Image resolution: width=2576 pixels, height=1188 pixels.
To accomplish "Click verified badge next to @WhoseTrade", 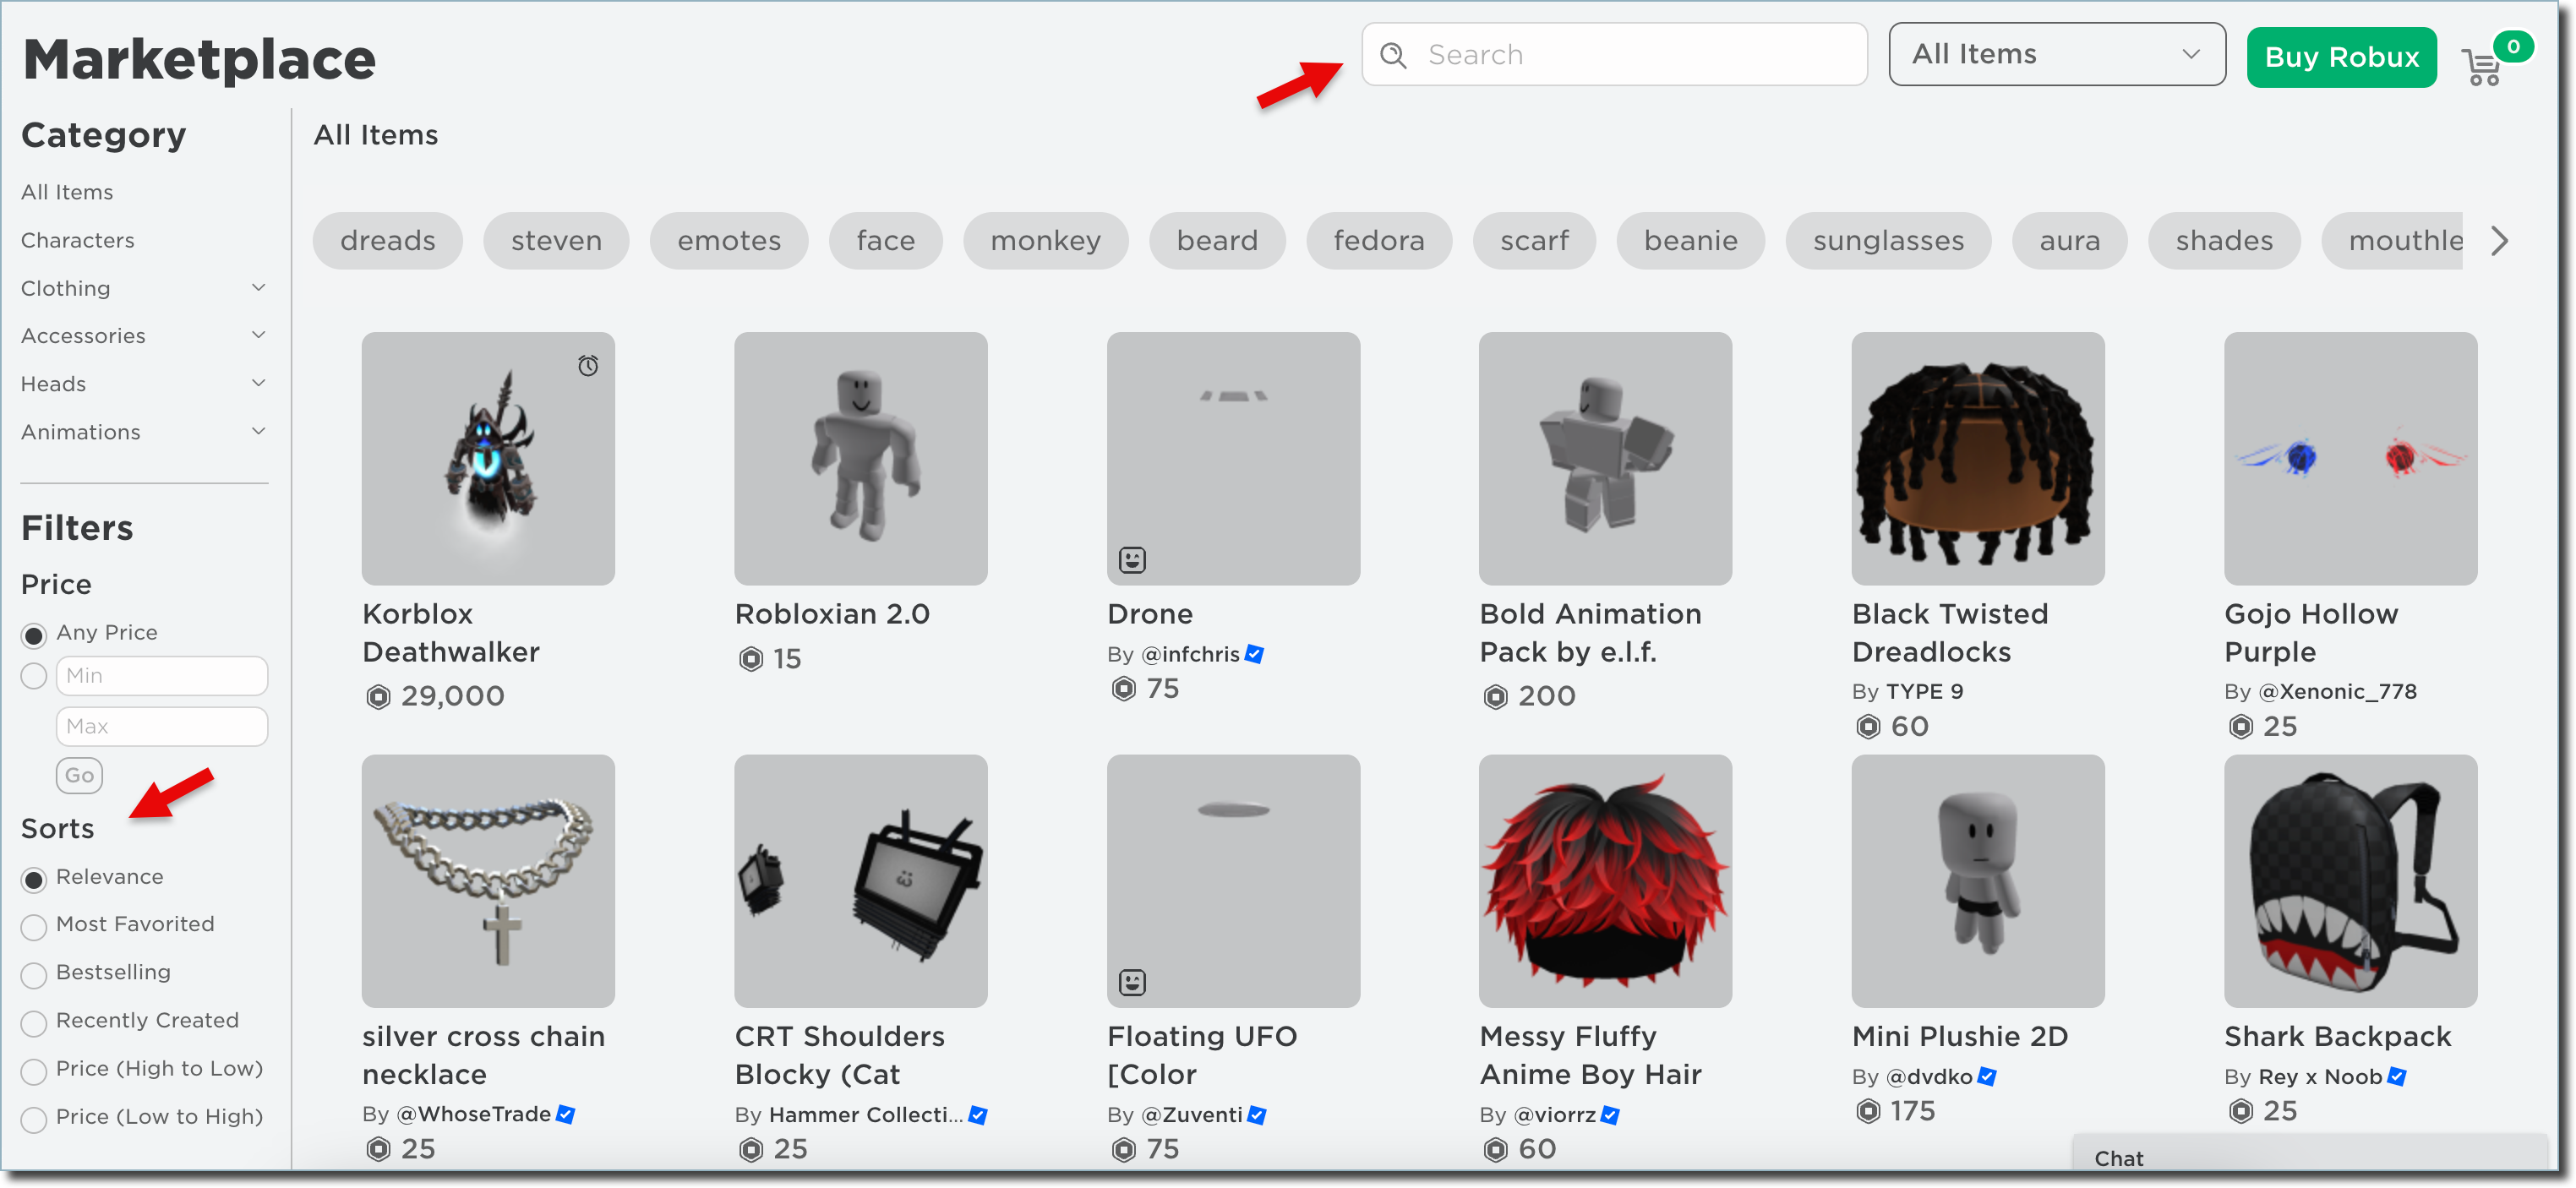I will [565, 1114].
